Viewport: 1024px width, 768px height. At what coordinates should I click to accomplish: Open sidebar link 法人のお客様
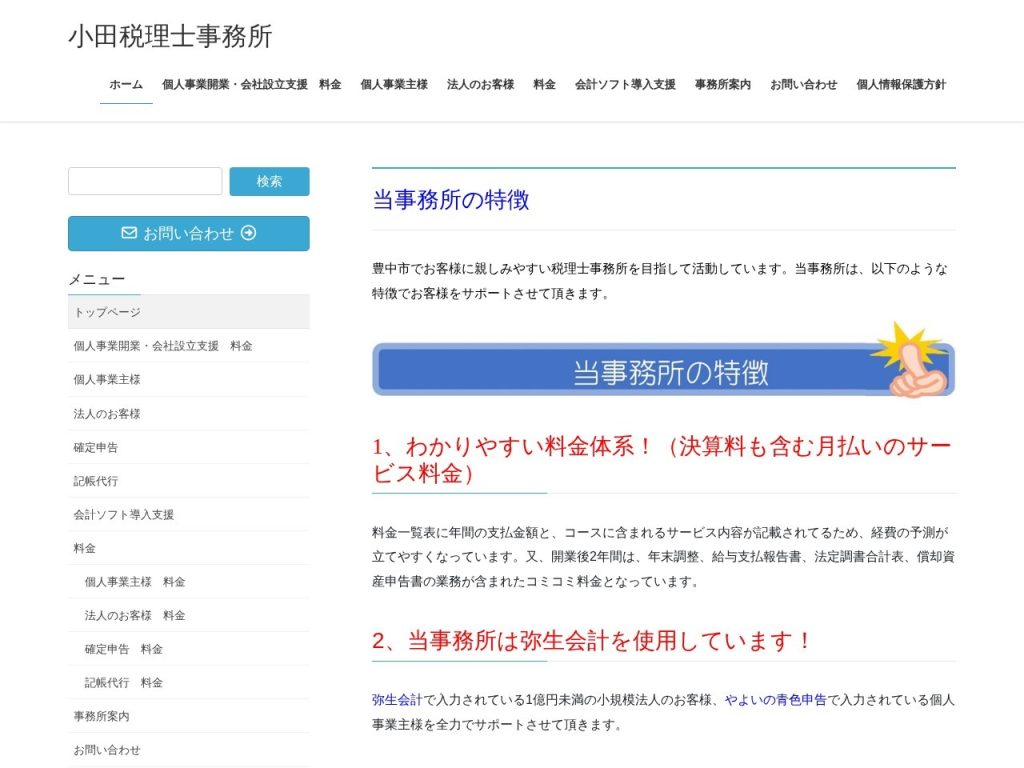pos(189,413)
